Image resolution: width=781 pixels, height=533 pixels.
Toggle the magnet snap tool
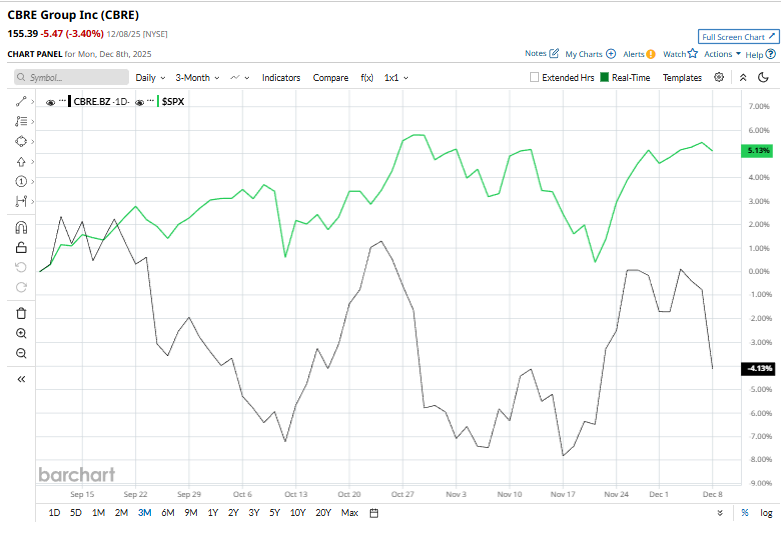pos(21,228)
